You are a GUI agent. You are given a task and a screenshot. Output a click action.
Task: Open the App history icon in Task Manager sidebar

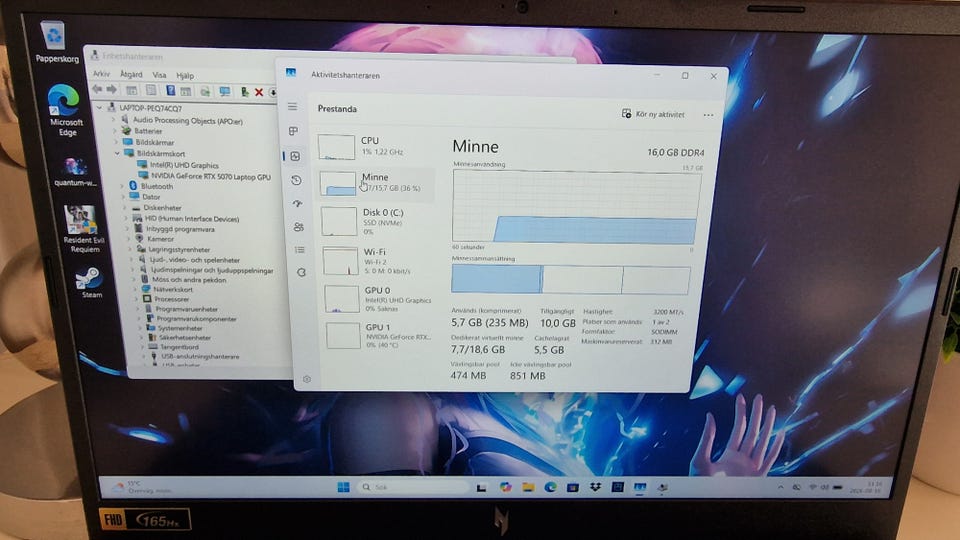[x=296, y=180]
